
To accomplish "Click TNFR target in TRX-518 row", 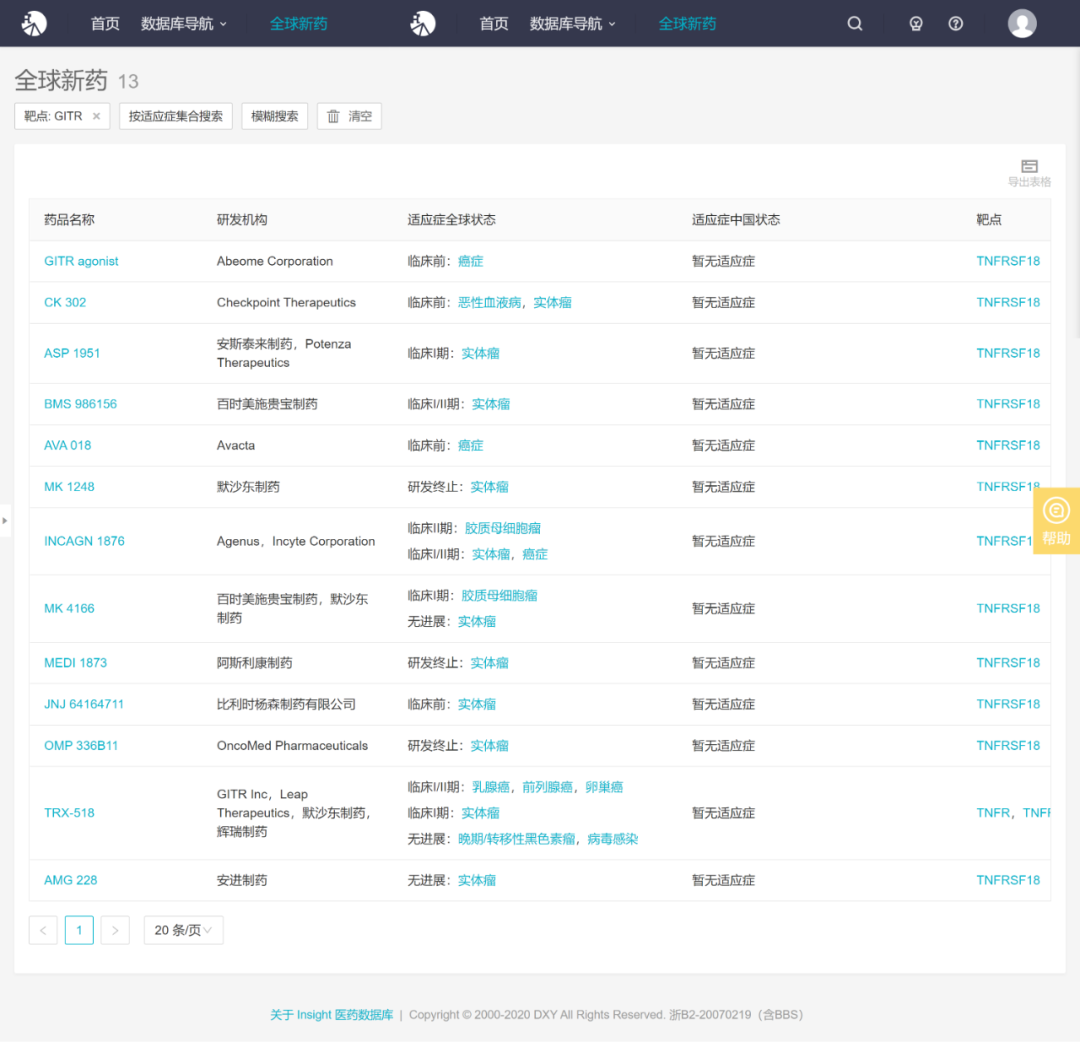I will coord(993,813).
